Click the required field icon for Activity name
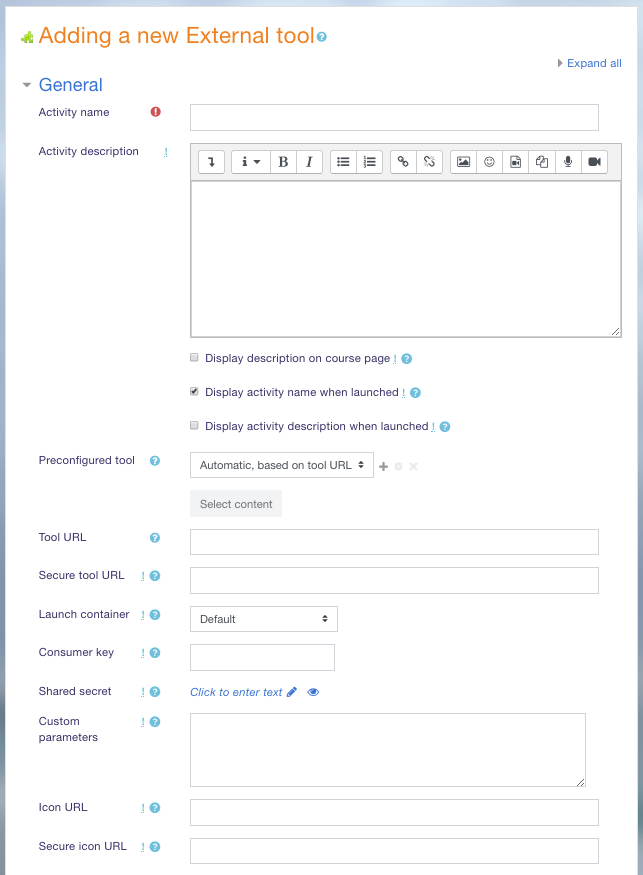 click(x=155, y=112)
